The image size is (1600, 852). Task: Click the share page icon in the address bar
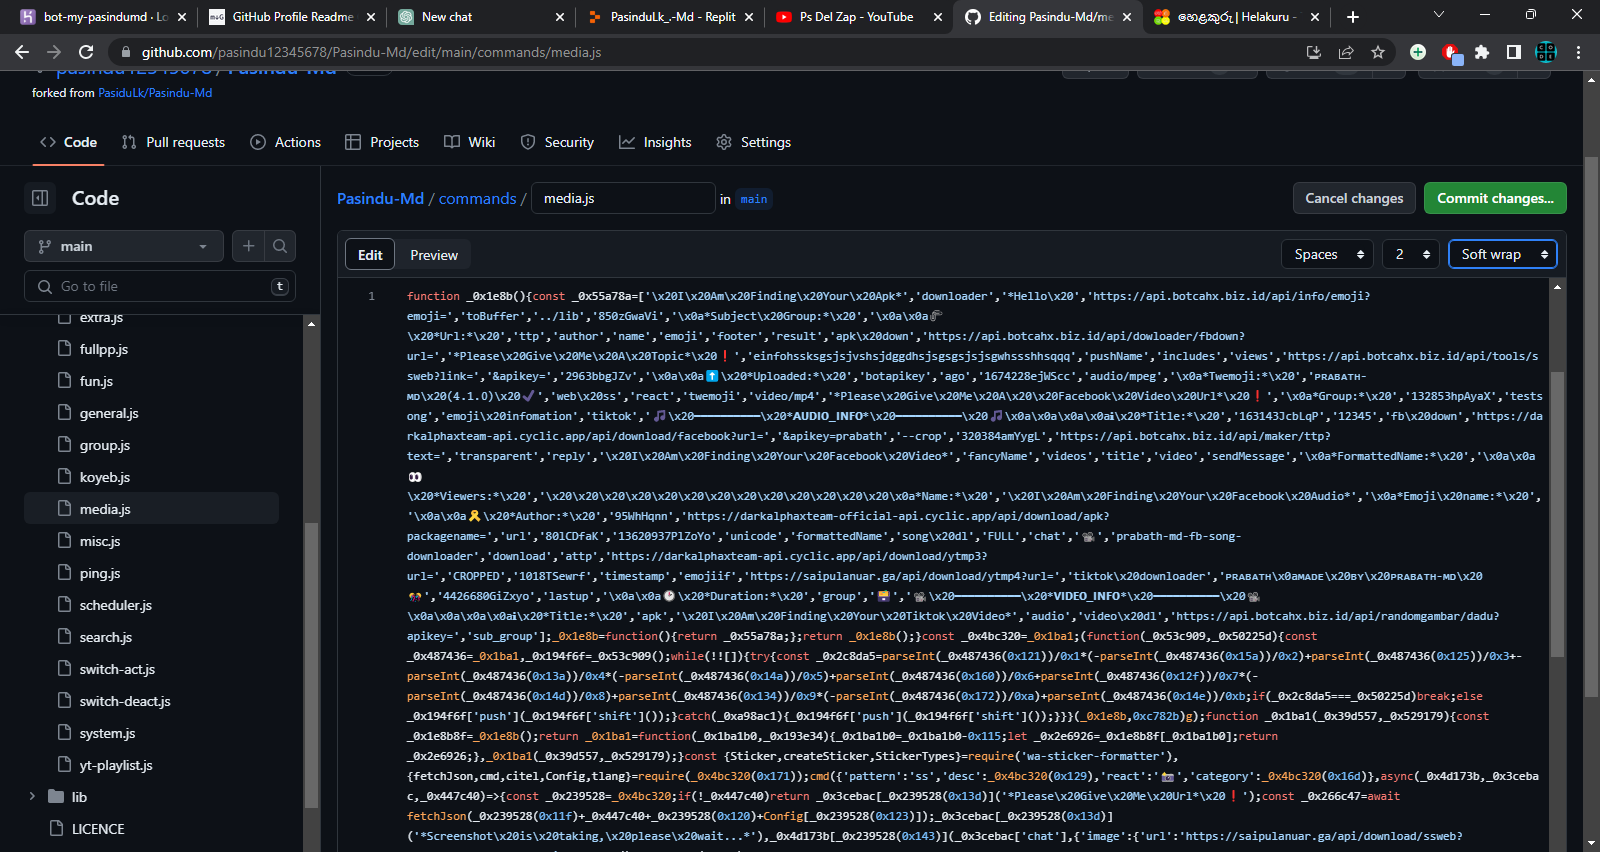[x=1346, y=52]
